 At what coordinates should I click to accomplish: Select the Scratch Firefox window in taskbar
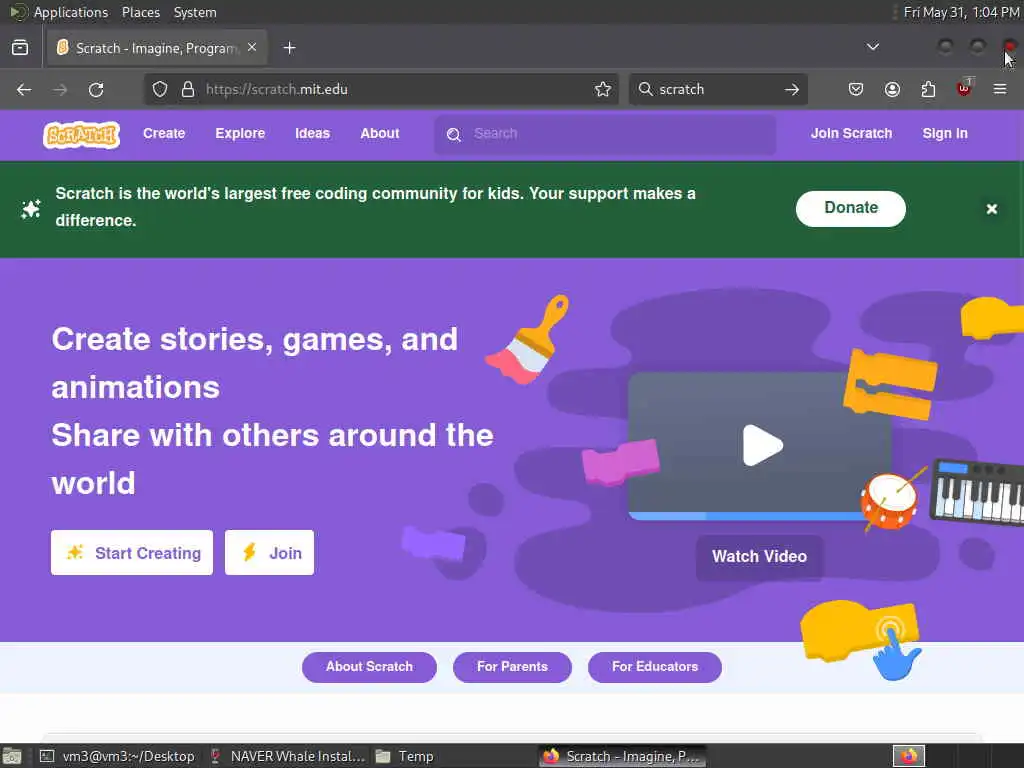[x=623, y=756]
